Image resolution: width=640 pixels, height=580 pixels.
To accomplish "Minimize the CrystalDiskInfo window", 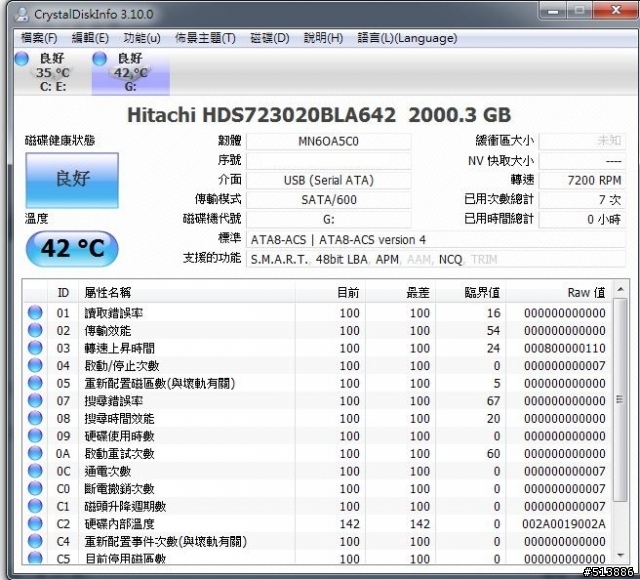I will click(553, 10).
